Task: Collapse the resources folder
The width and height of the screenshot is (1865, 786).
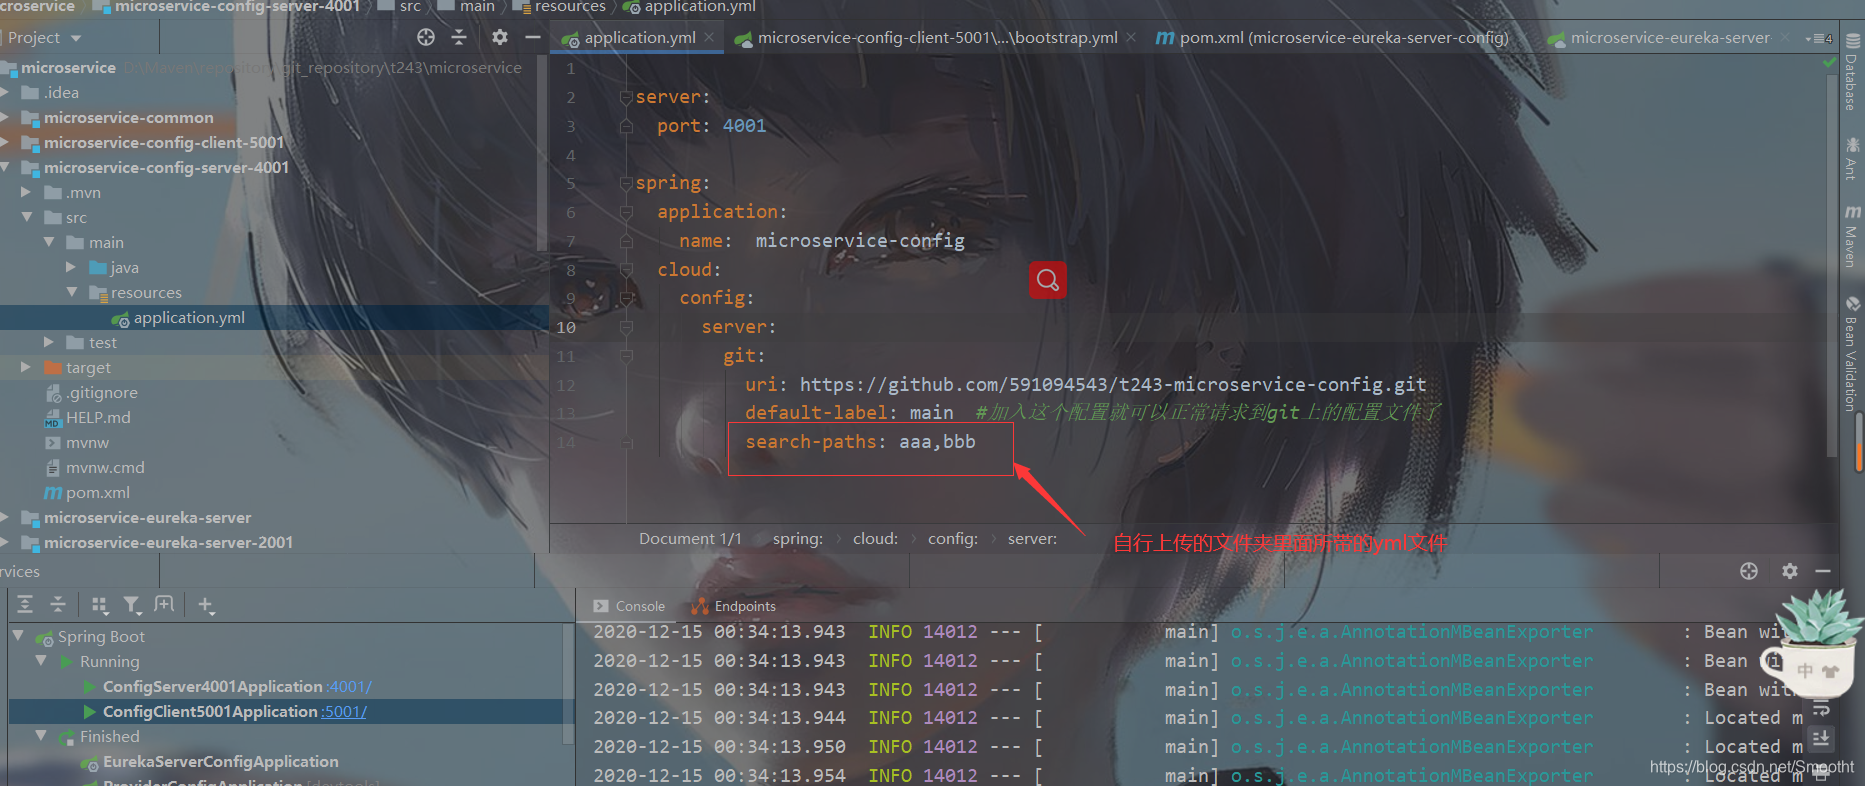Action: pos(71,292)
